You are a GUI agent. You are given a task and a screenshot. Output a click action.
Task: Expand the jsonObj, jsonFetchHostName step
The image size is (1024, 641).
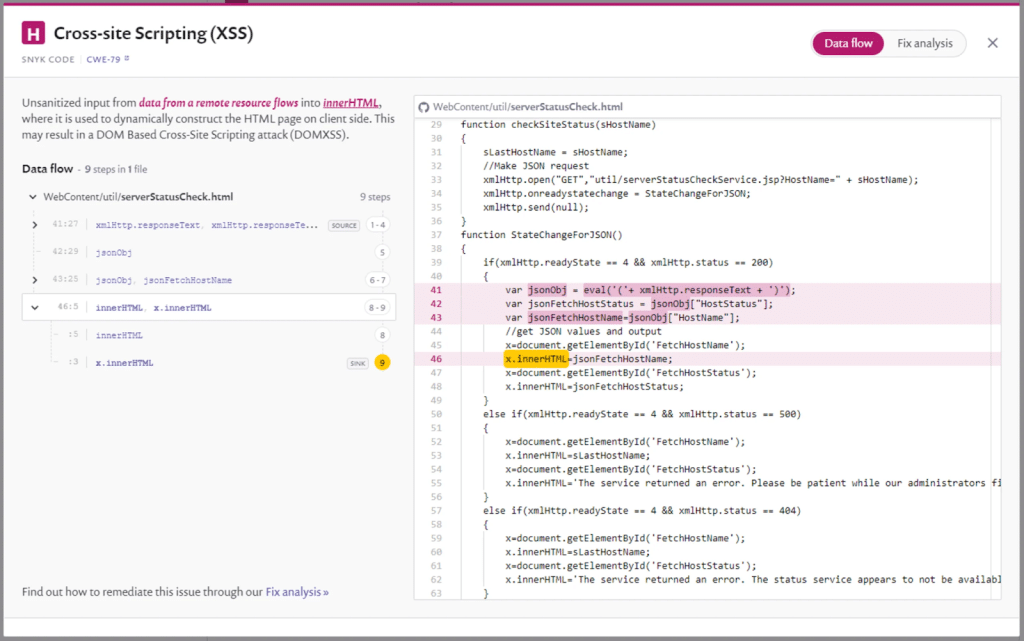coord(35,280)
